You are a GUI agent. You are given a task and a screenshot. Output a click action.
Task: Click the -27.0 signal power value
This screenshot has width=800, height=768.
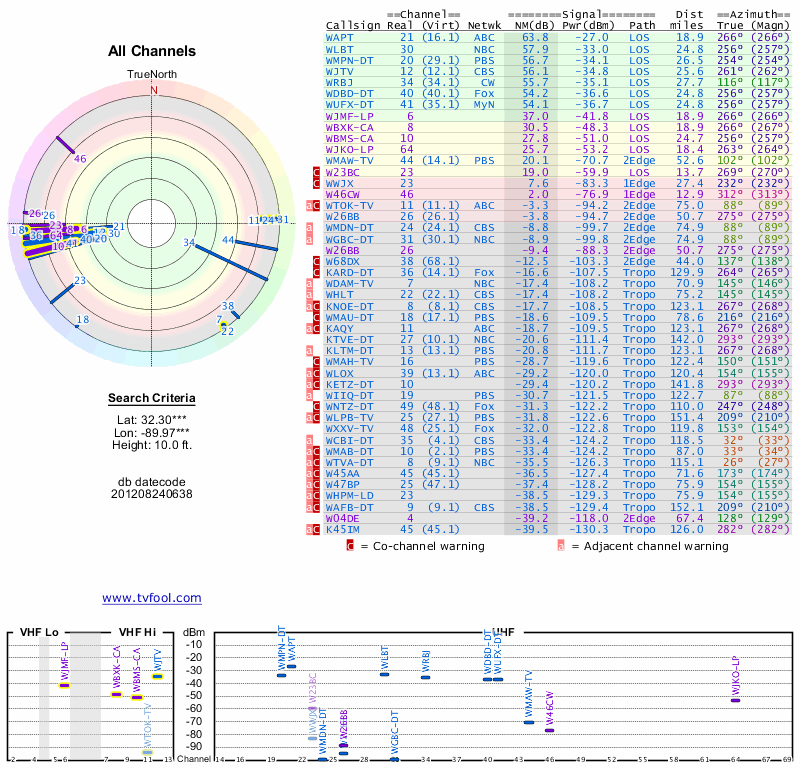click(x=592, y=38)
